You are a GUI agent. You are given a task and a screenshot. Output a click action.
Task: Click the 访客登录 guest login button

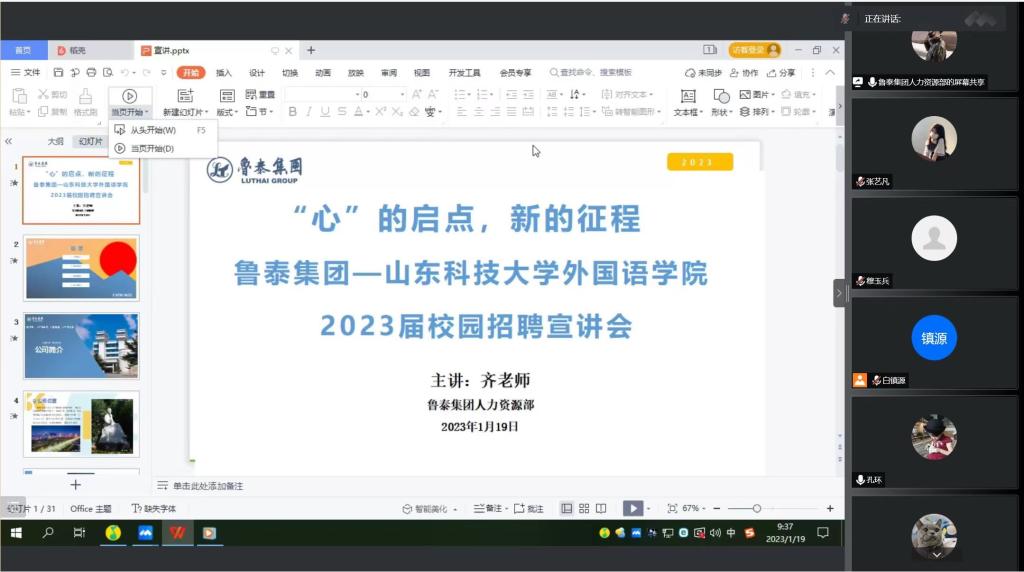coord(754,50)
